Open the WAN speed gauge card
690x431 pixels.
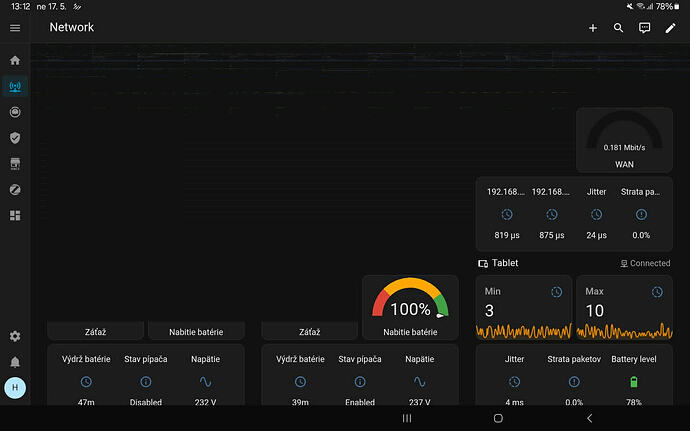coord(624,140)
